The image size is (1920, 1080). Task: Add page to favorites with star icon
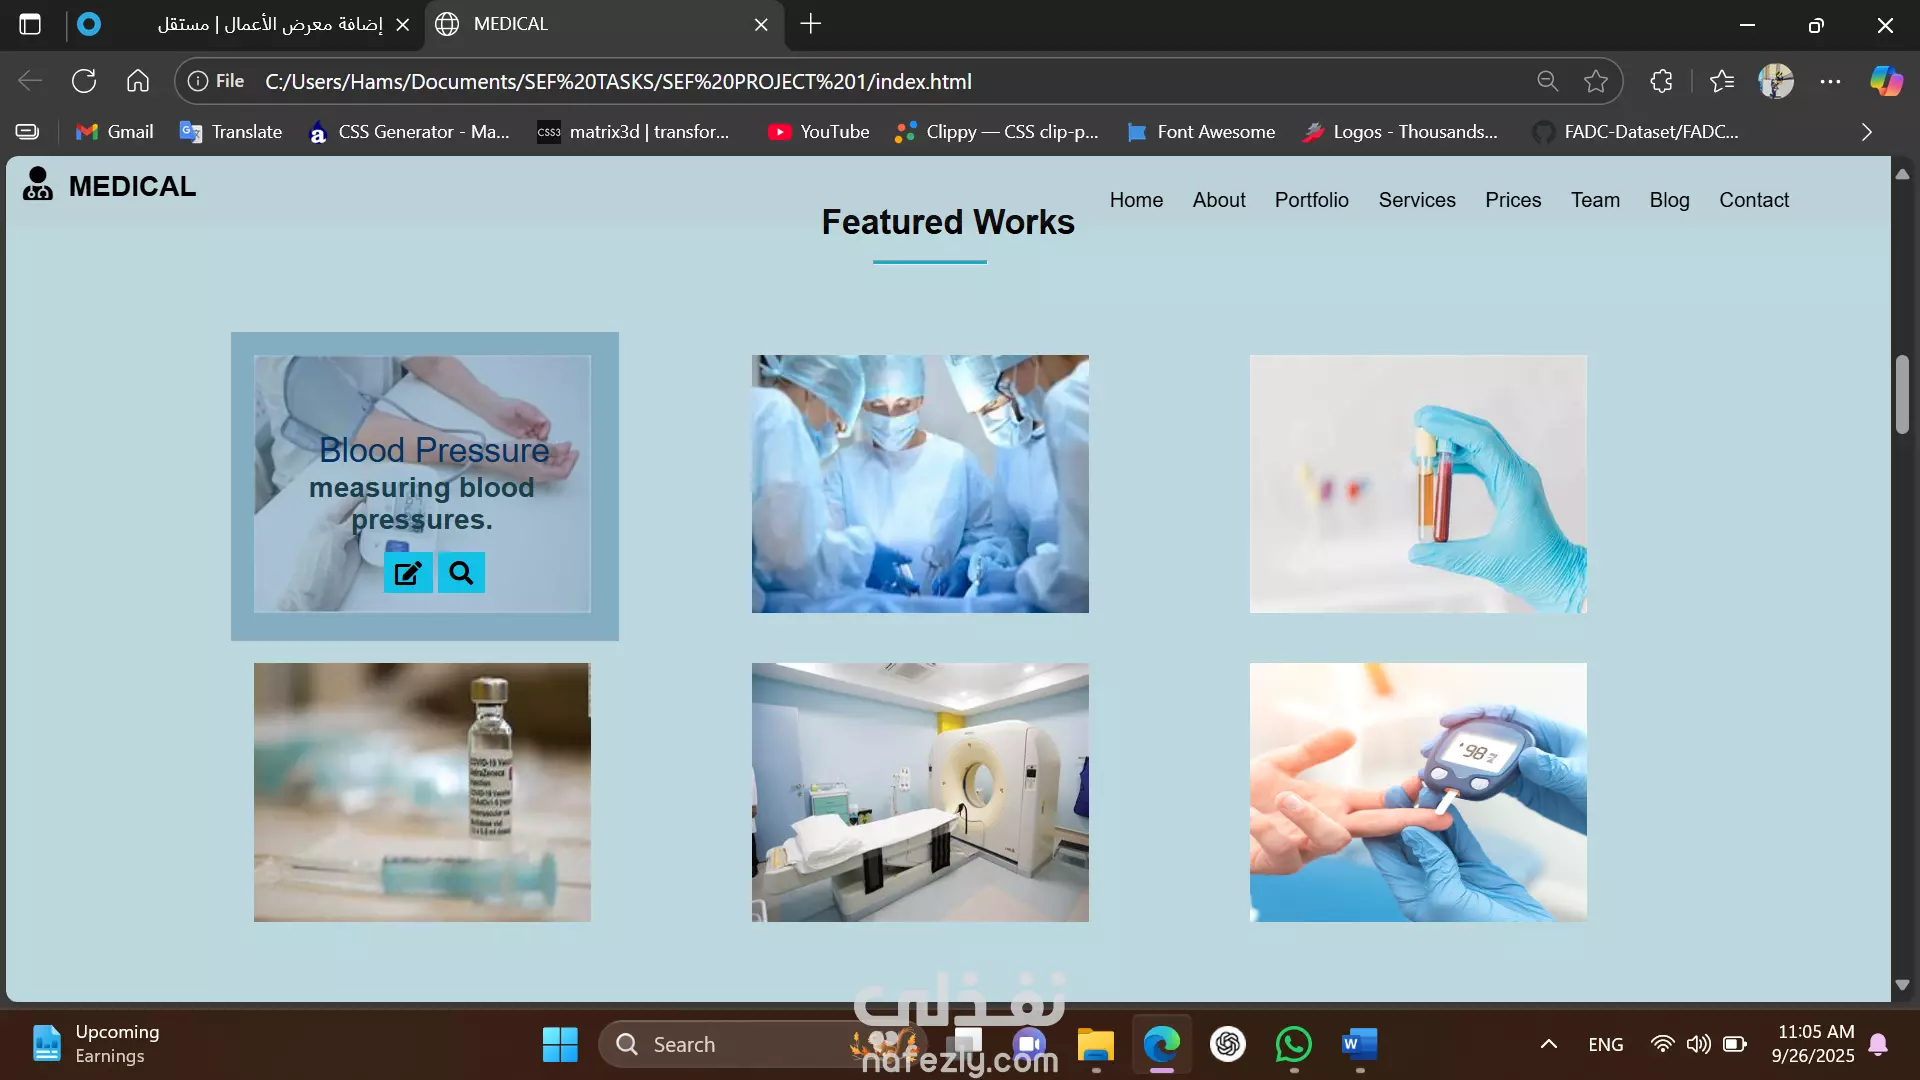click(x=1596, y=81)
